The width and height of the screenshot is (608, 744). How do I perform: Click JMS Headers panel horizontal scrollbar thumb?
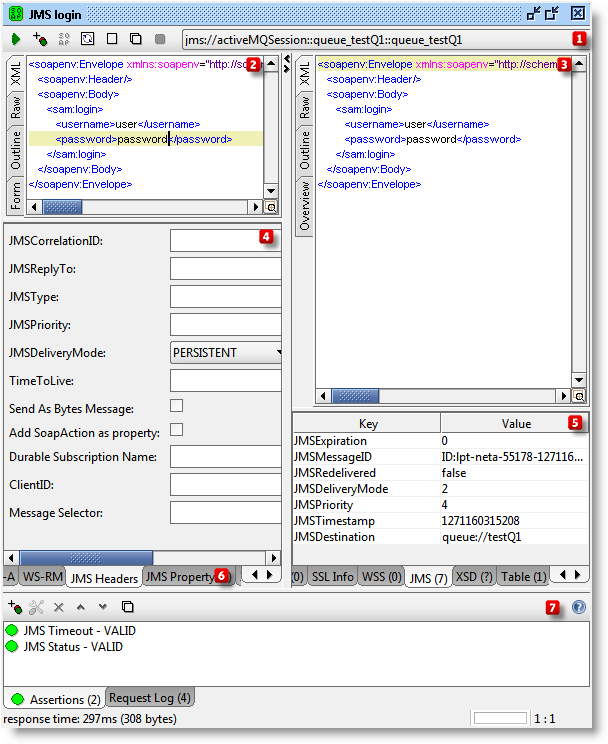click(86, 558)
